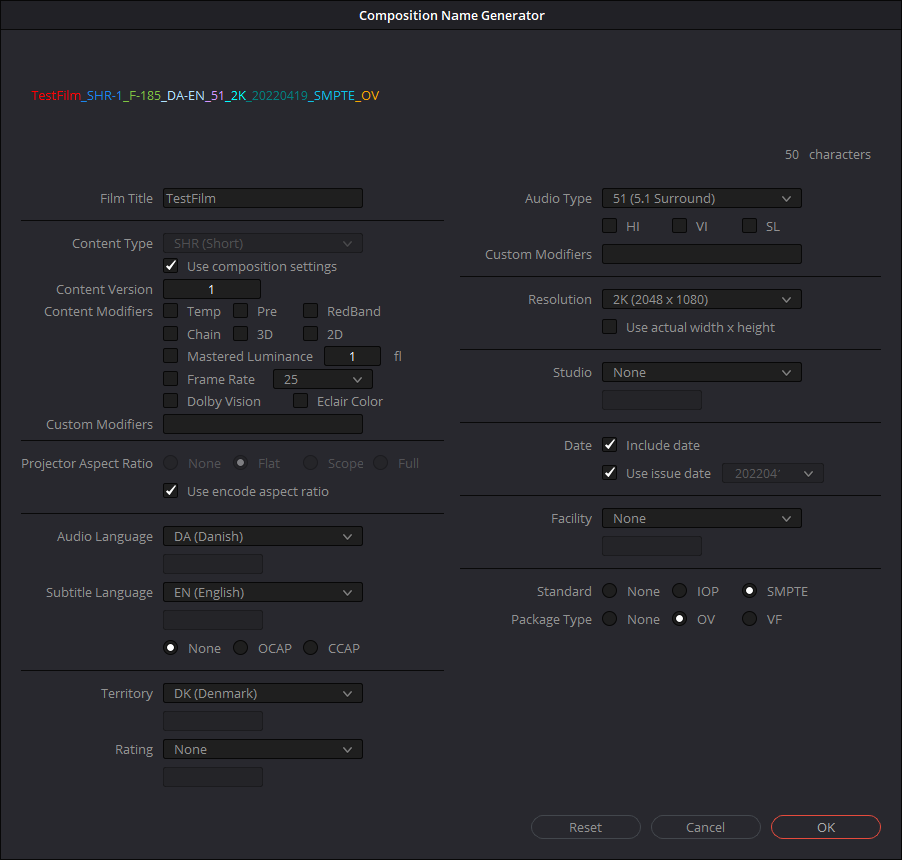This screenshot has width=902, height=860.
Task: Click the custom field below Audio Language
Action: [213, 564]
